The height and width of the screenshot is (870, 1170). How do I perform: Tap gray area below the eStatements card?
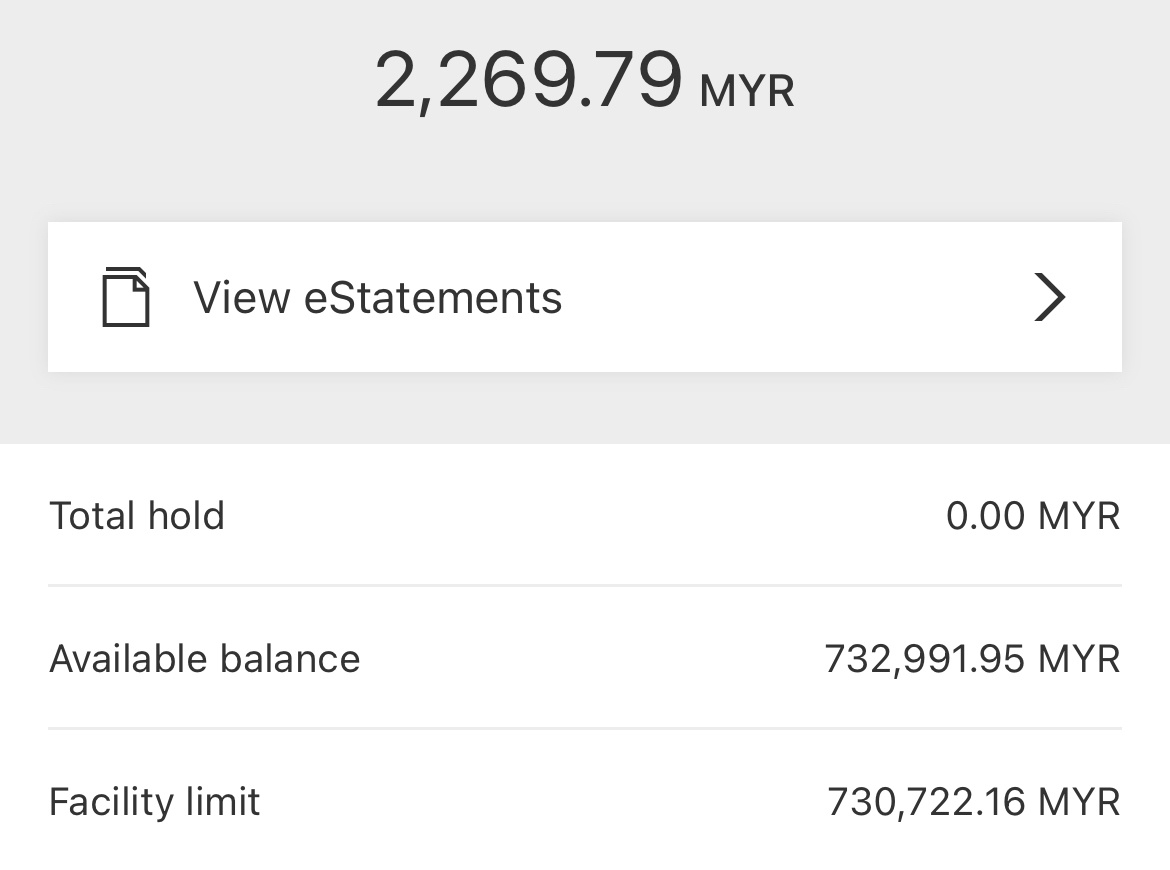(x=585, y=408)
